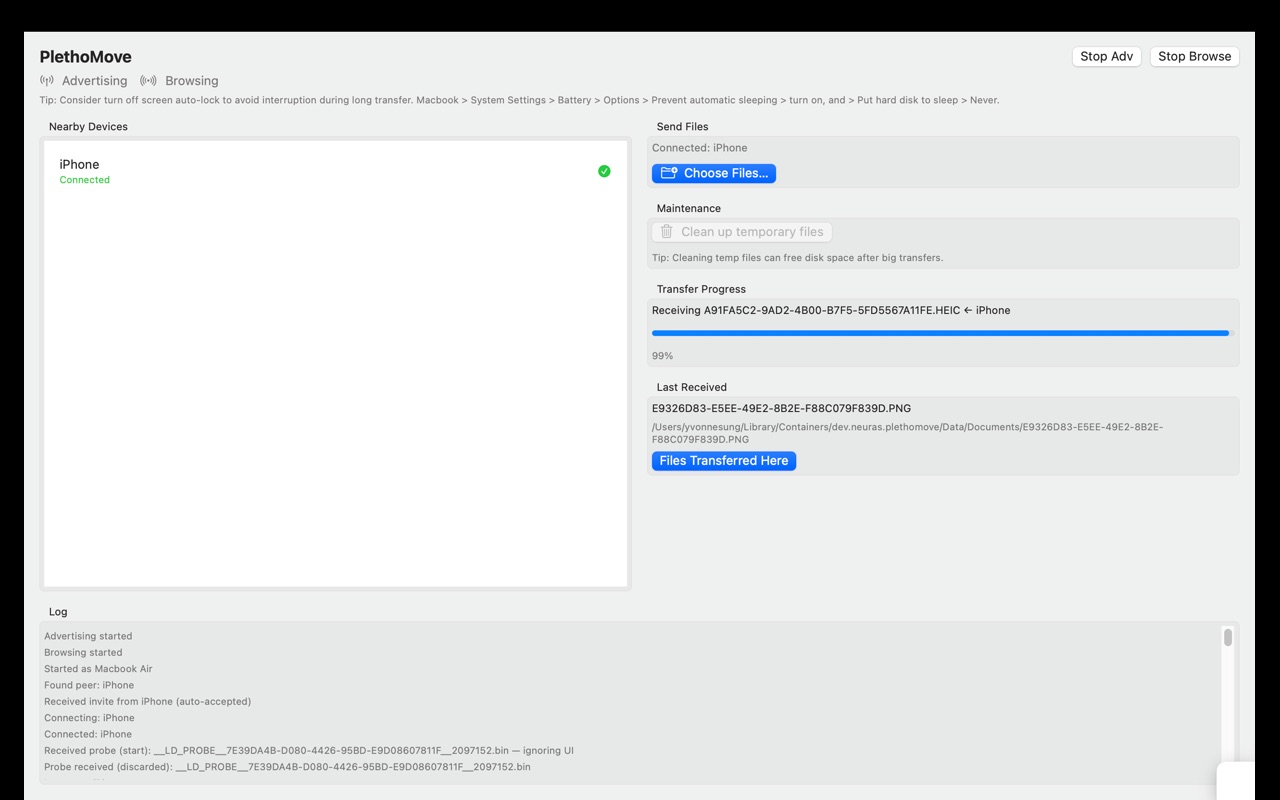Click the Last Received heading
Screen dimensions: 1280x800
[692, 387]
